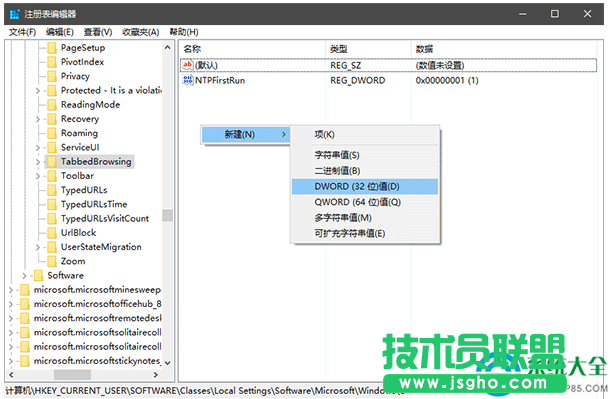The width and height of the screenshot is (610, 399).
Task: Open the 编辑(E) menu
Action: (60, 32)
